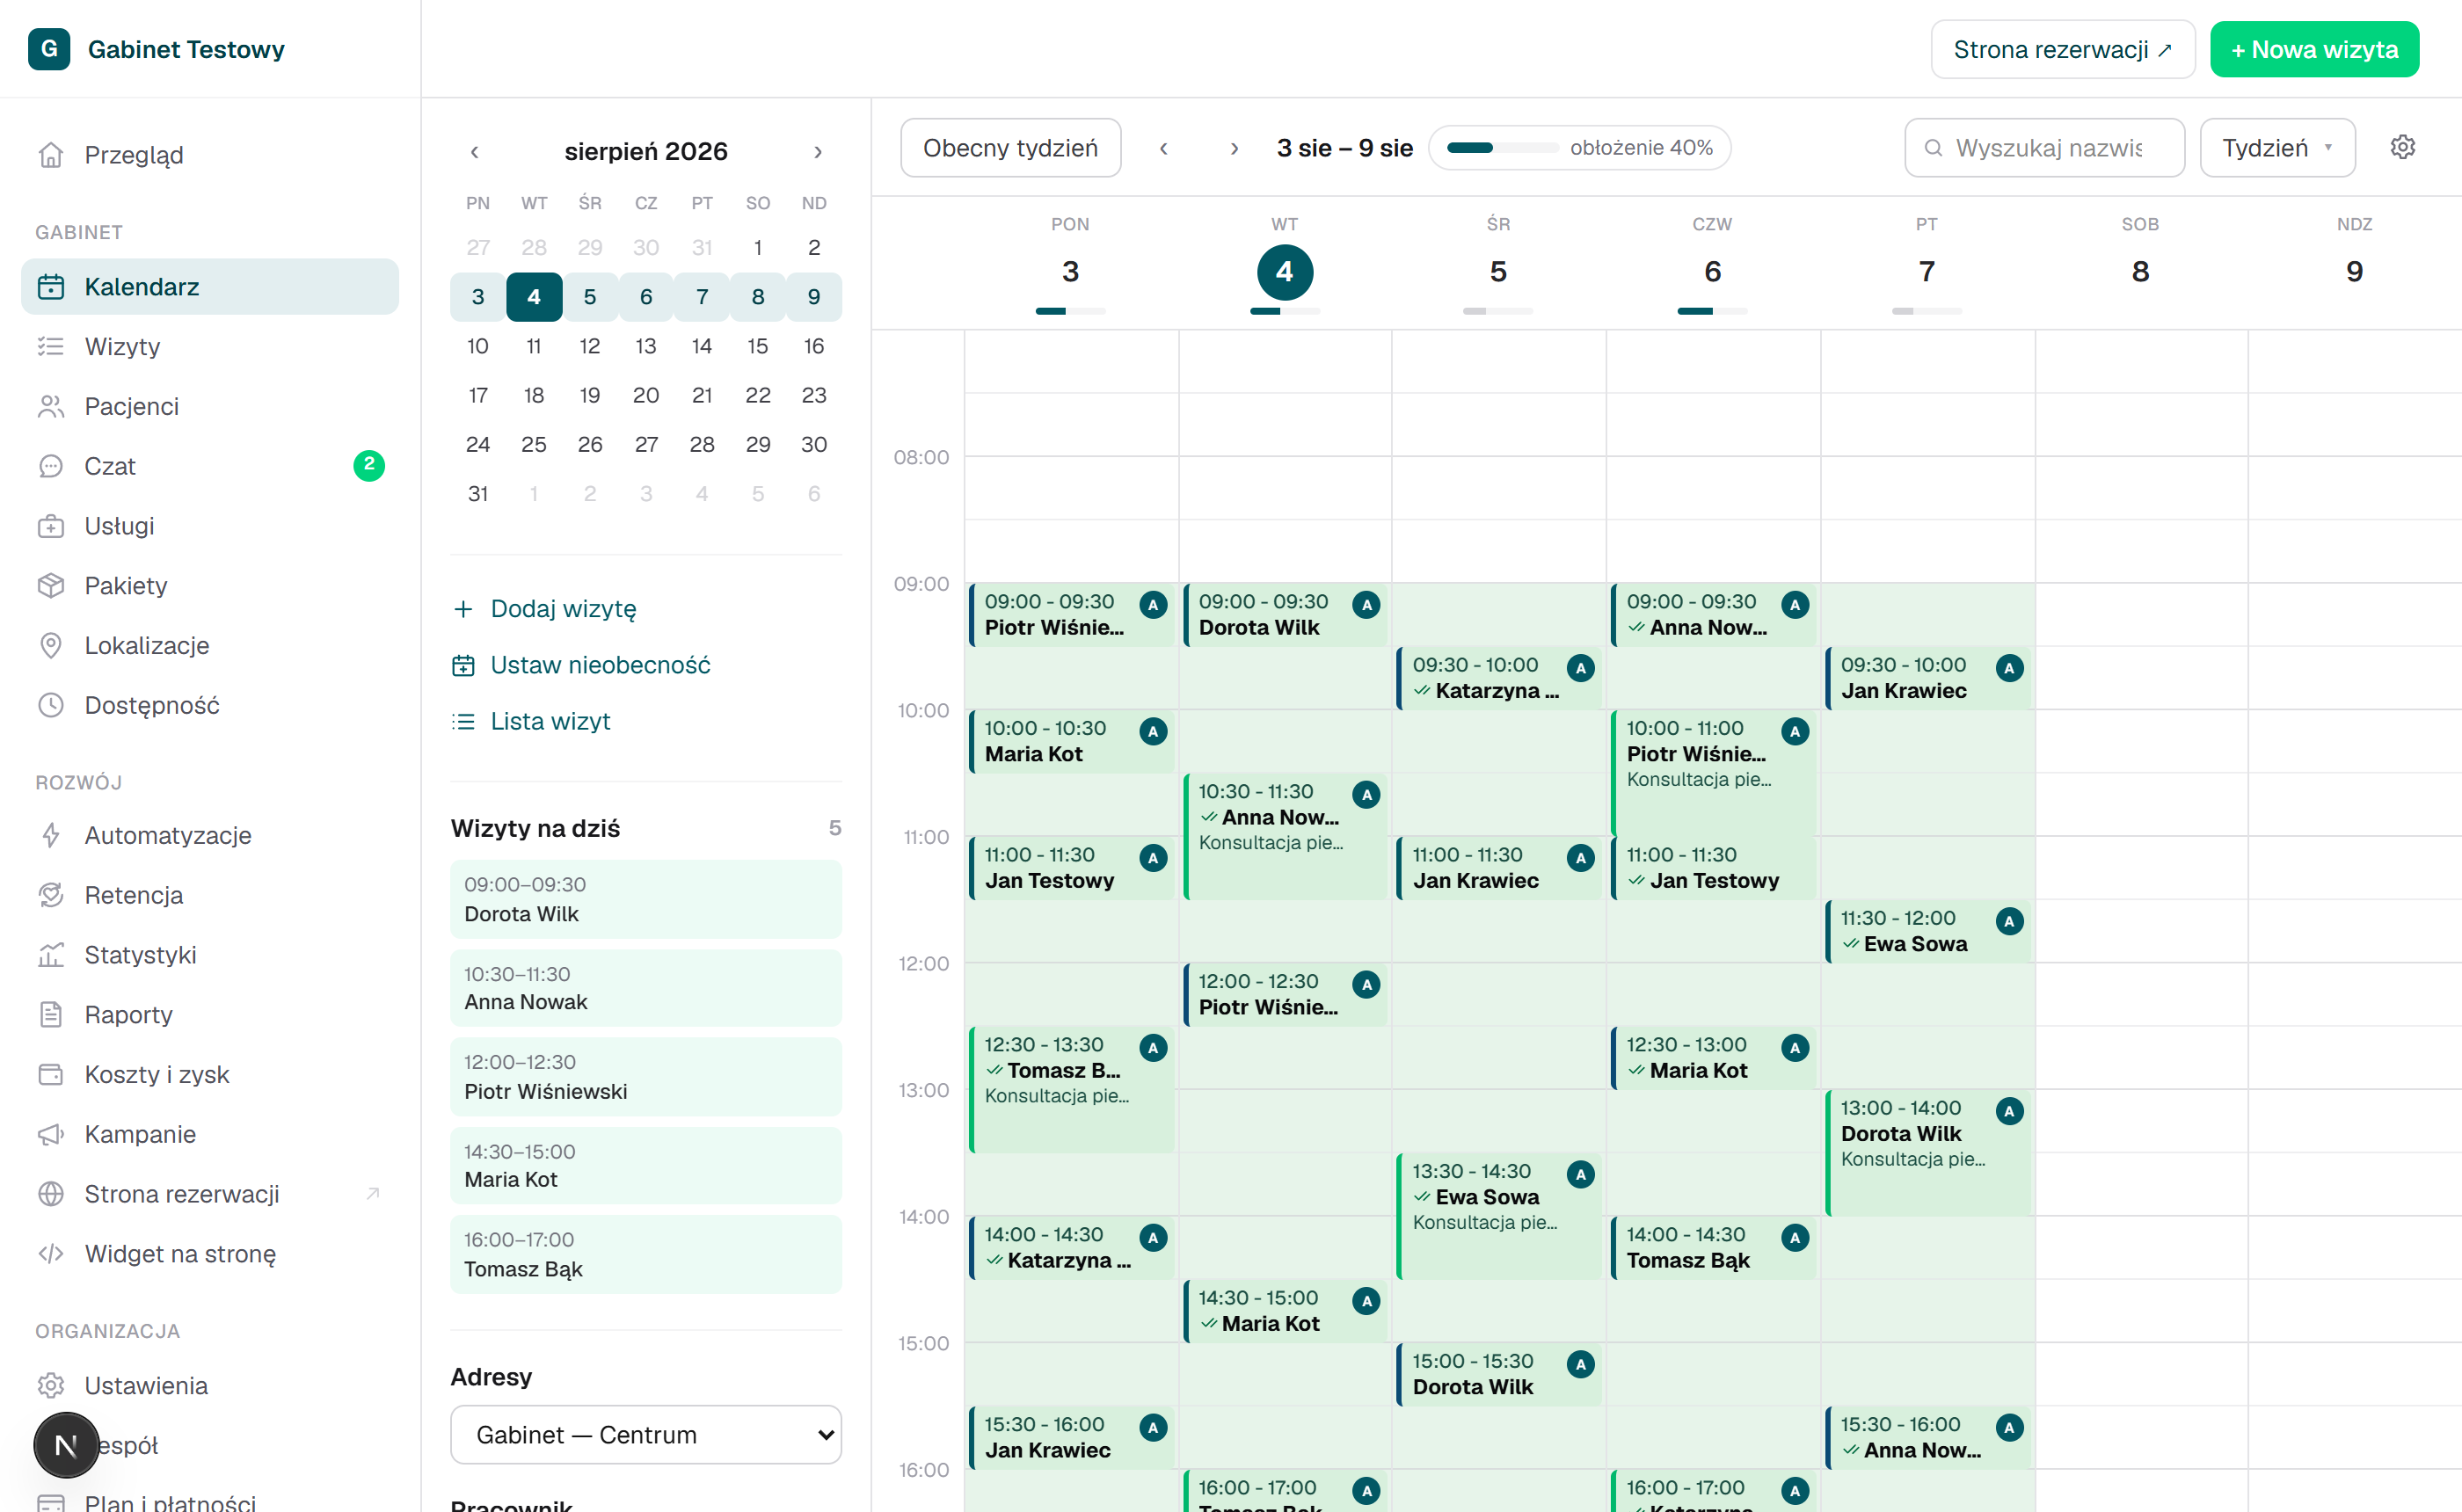Click the Wizyty list icon in sidebar
Viewport: 2462px width, 1512px height.
(51, 346)
